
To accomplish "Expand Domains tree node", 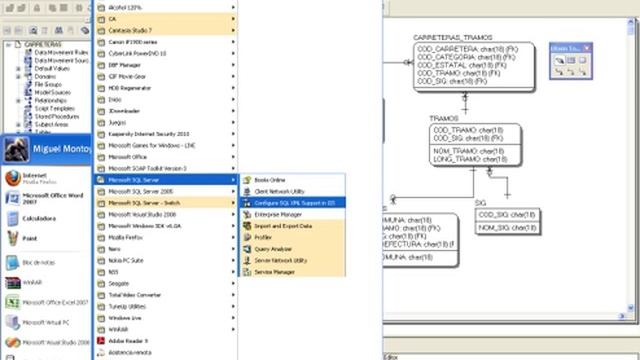I will 18,76.
